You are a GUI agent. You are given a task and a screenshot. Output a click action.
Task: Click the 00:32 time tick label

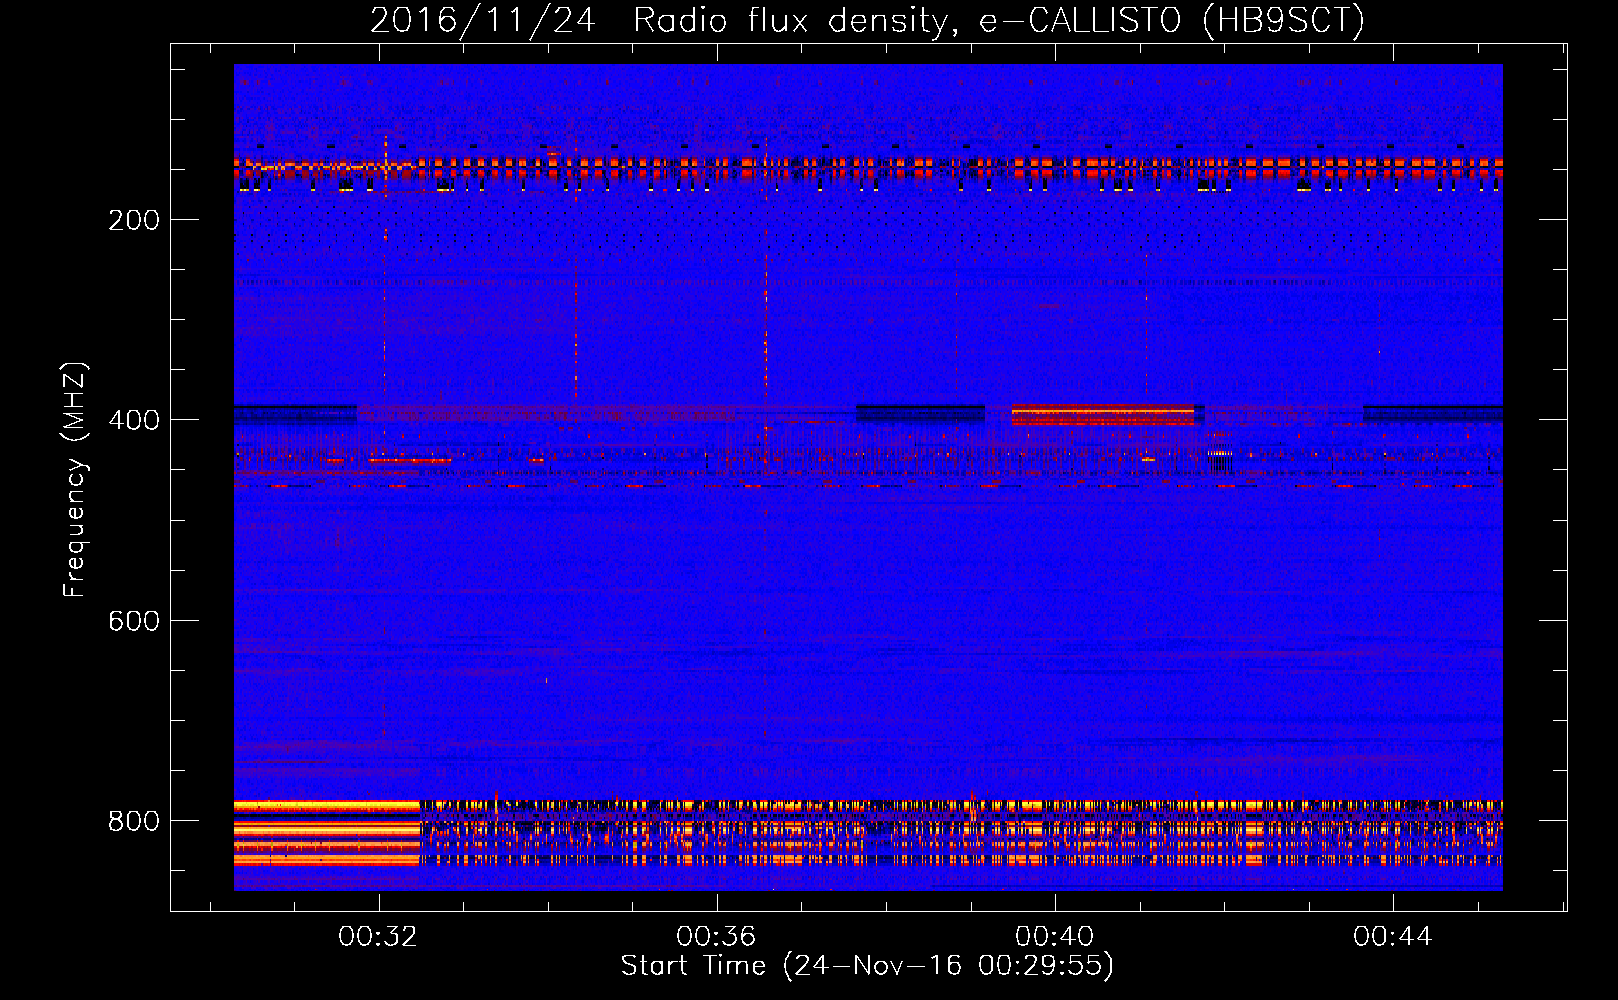[x=378, y=937]
